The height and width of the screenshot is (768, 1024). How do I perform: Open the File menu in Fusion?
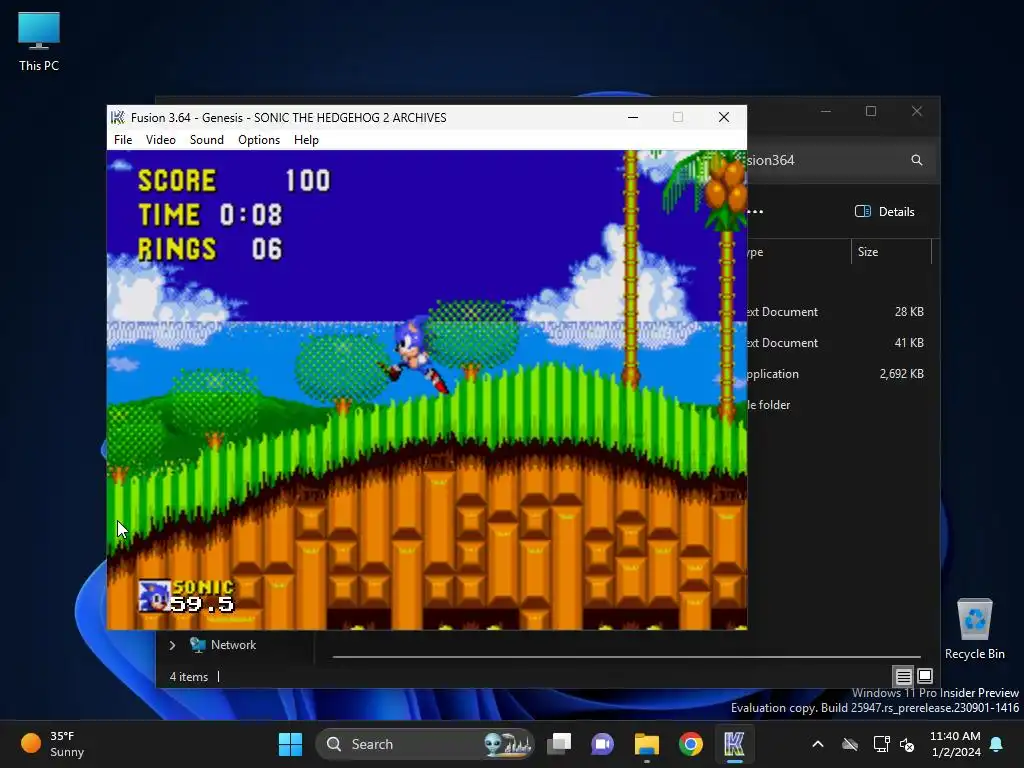(123, 140)
